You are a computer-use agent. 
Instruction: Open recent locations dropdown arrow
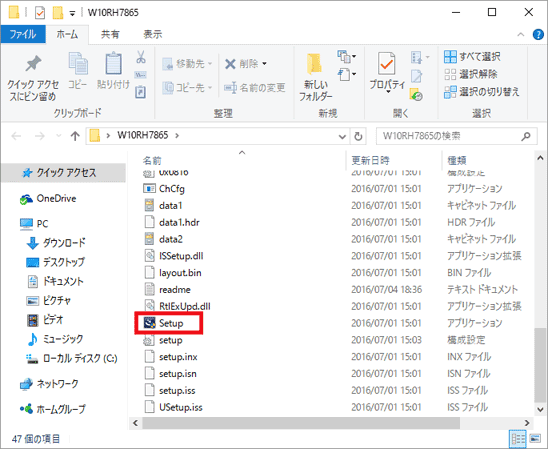[59, 136]
